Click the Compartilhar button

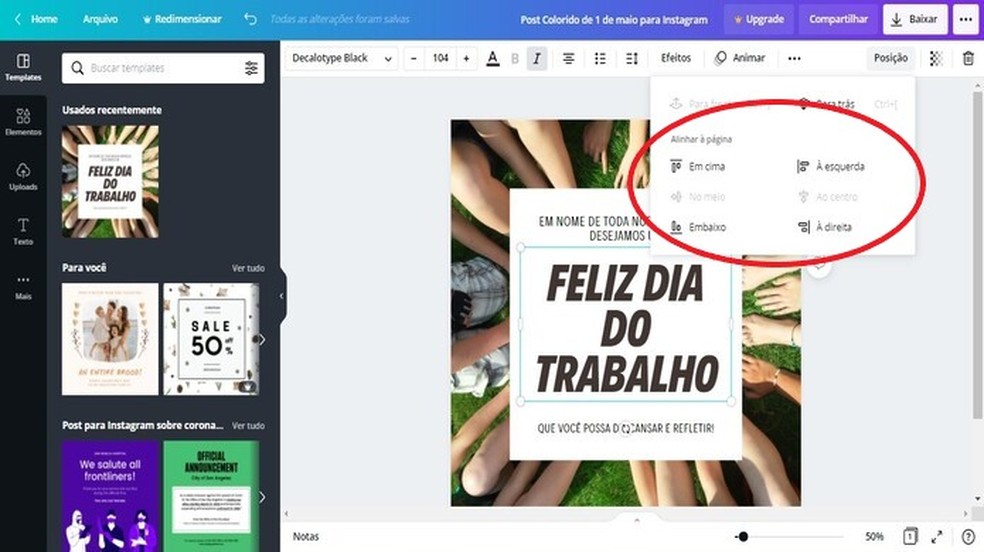pos(838,19)
